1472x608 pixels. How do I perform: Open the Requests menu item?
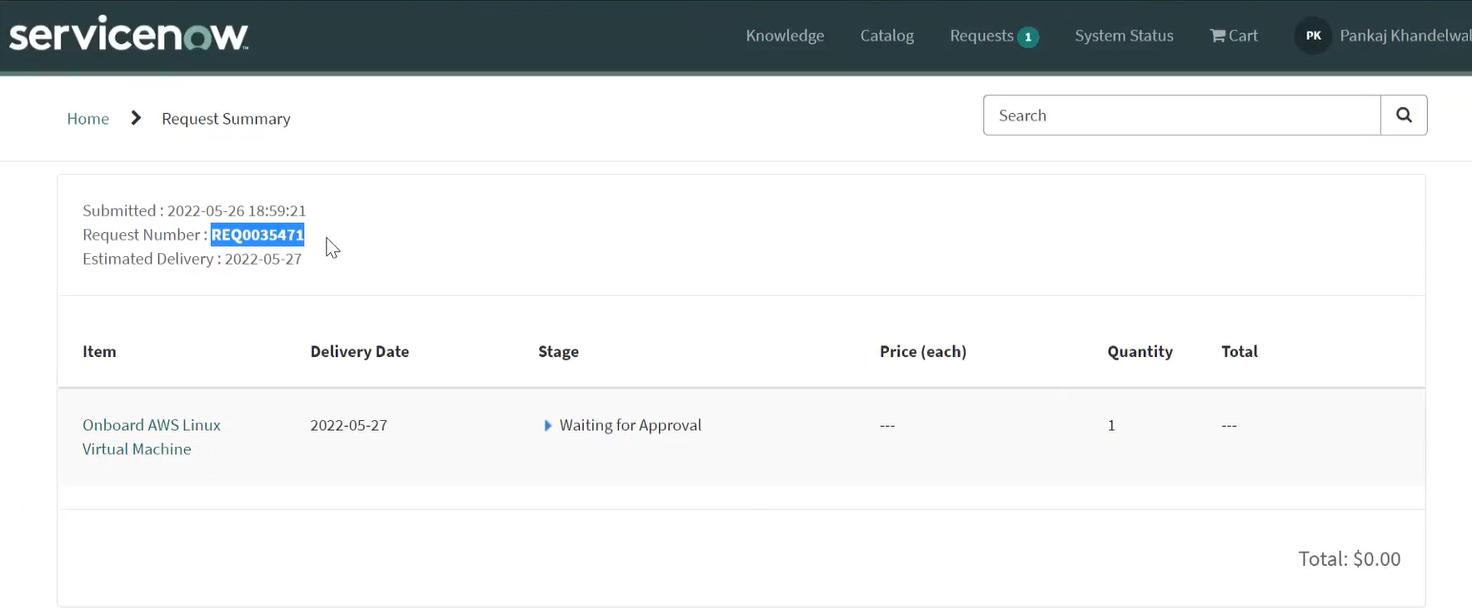tap(982, 36)
